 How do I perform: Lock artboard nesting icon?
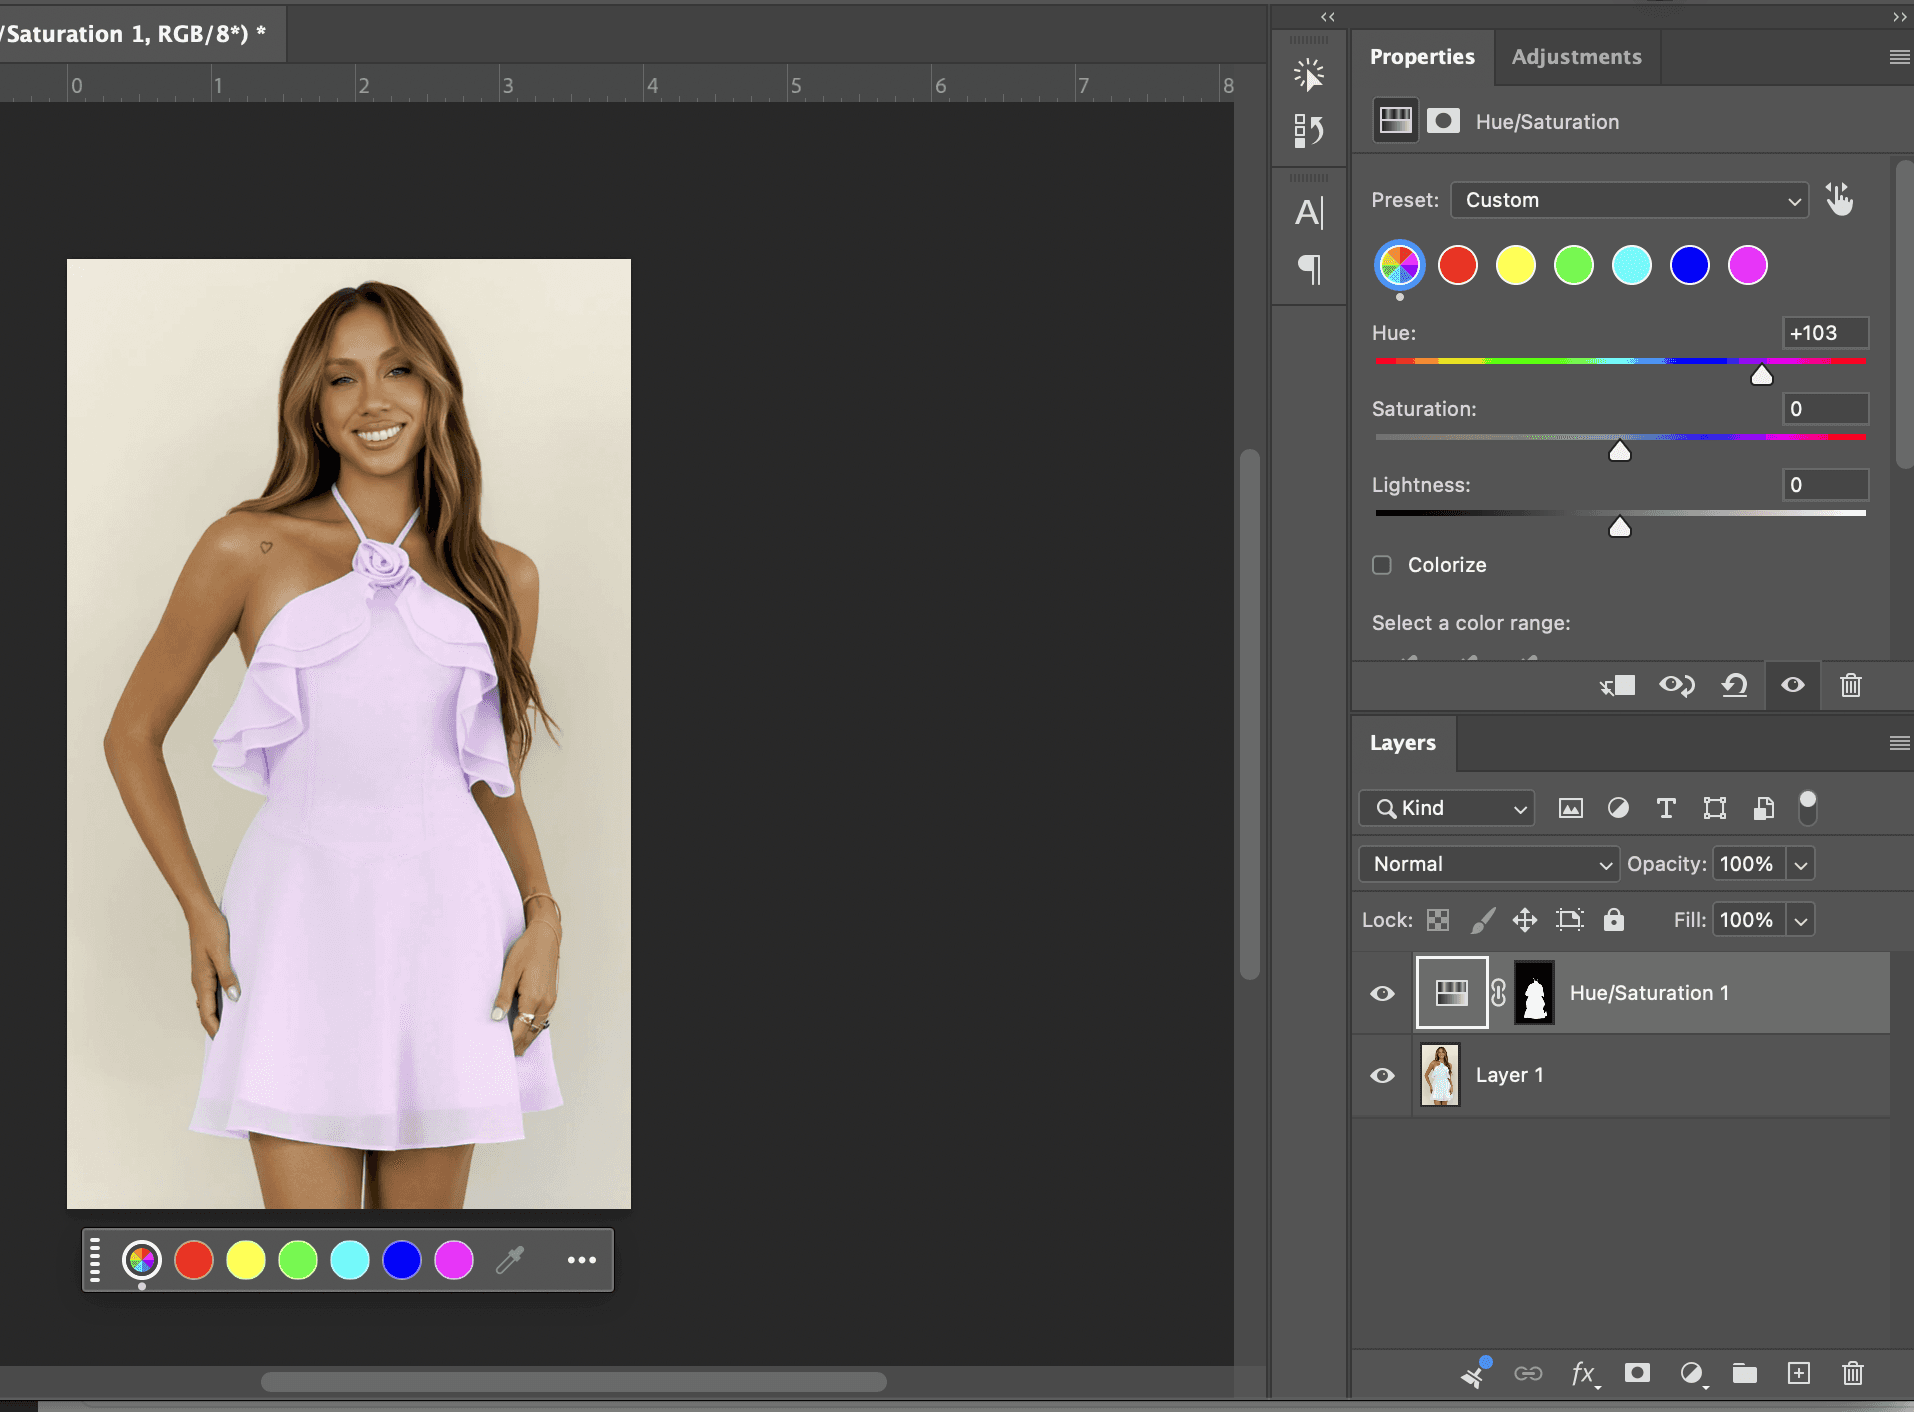click(x=1570, y=920)
